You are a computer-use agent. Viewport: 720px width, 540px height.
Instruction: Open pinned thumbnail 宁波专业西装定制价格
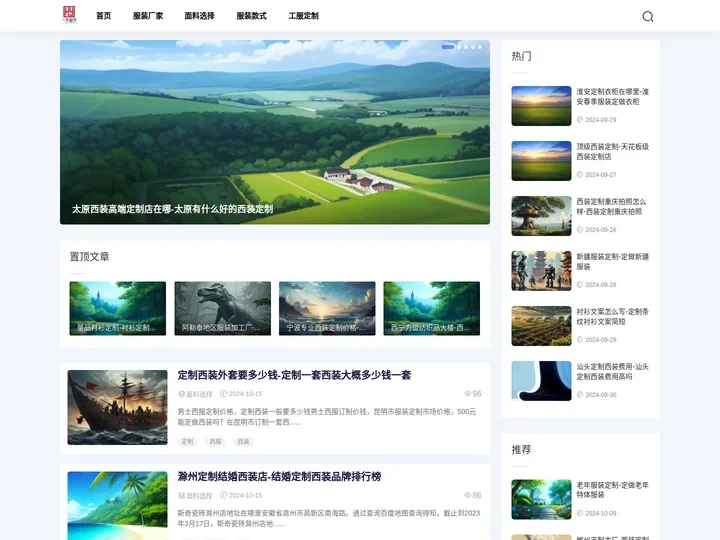(x=327, y=308)
